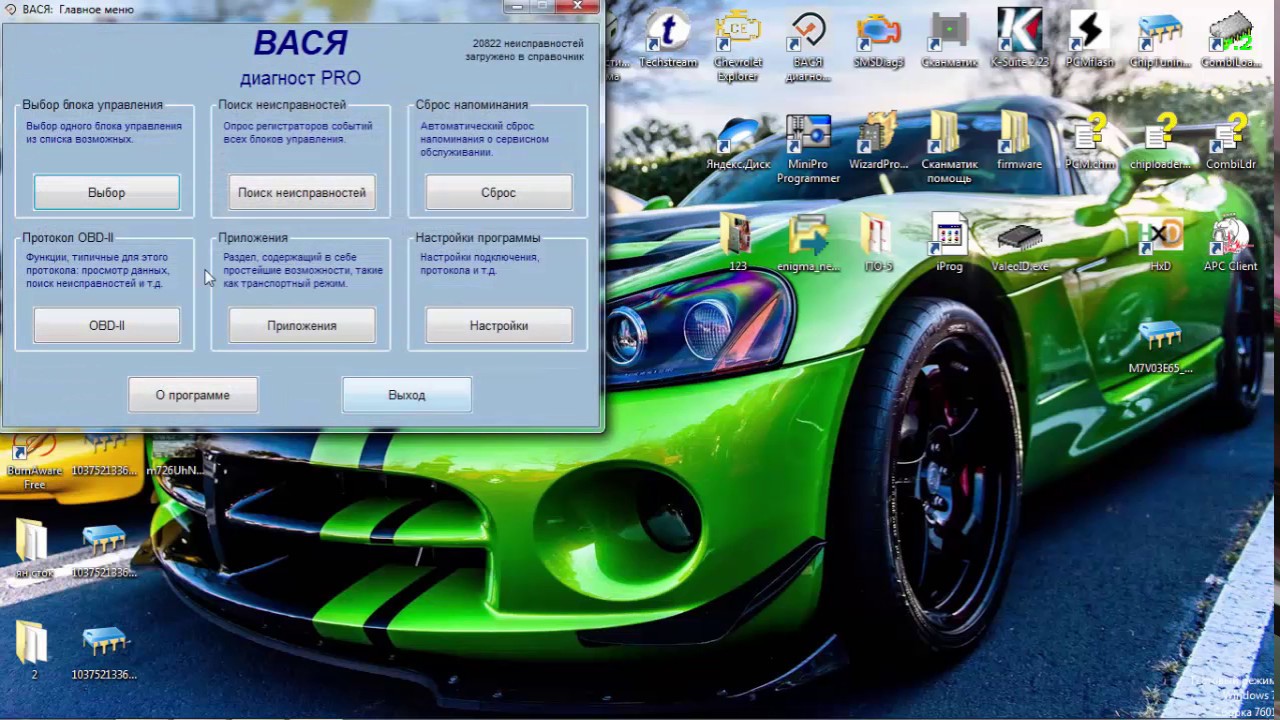
Task: Launch HxD hex editor shortcut
Action: [1160, 243]
